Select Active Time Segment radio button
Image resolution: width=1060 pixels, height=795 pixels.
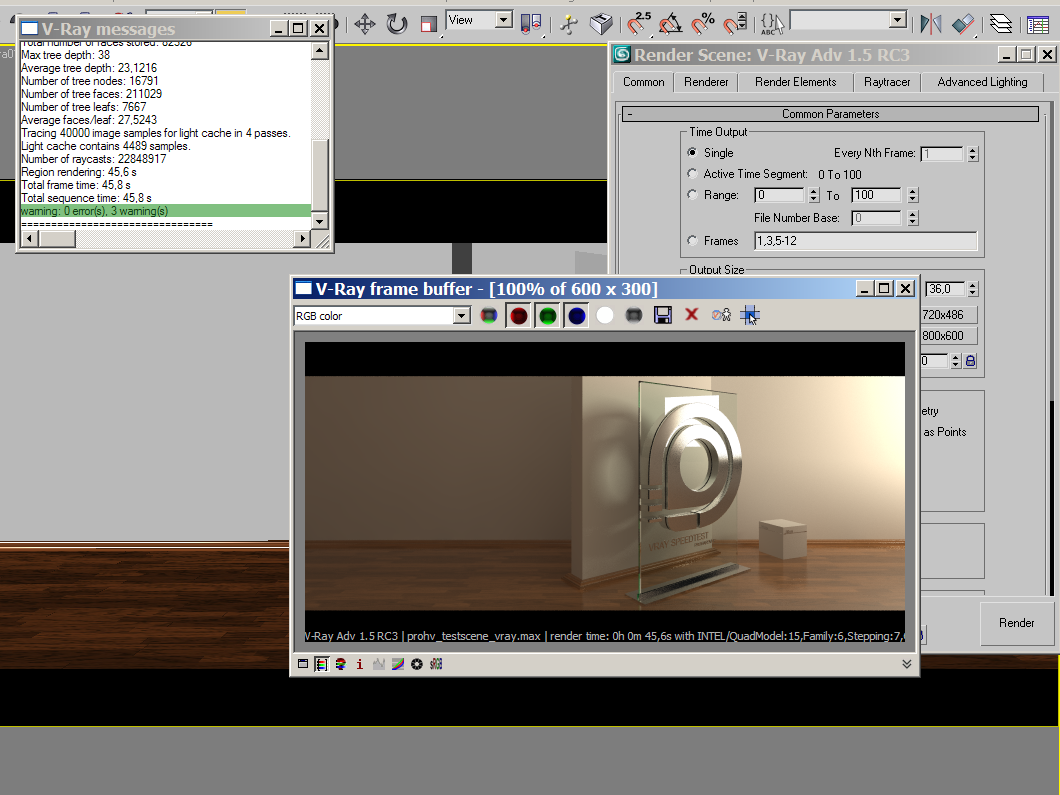point(692,173)
